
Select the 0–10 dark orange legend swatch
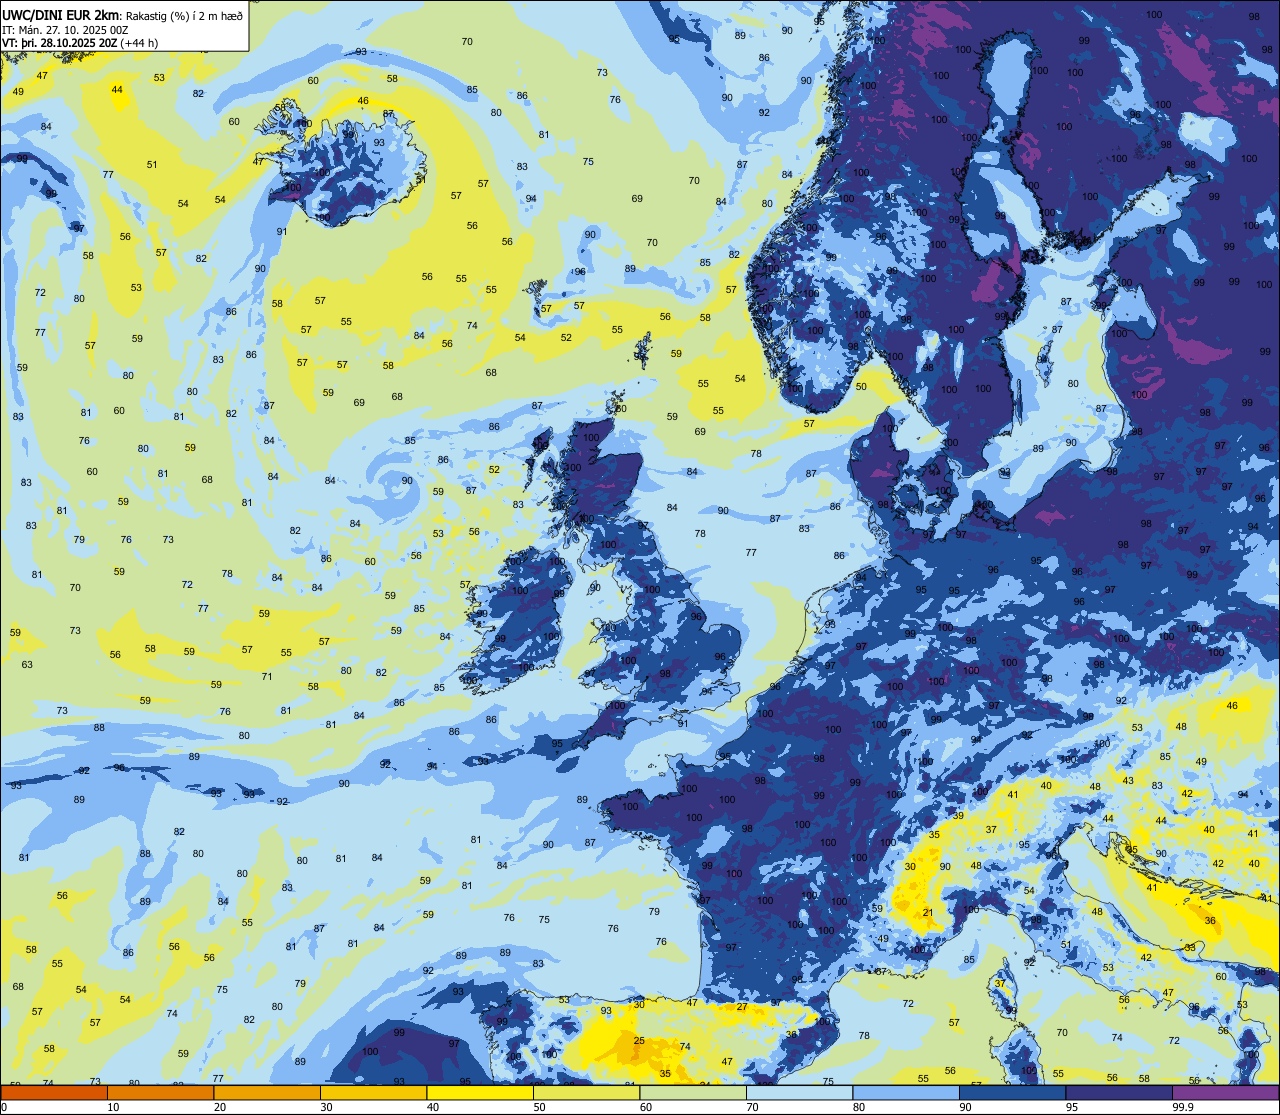54,1092
